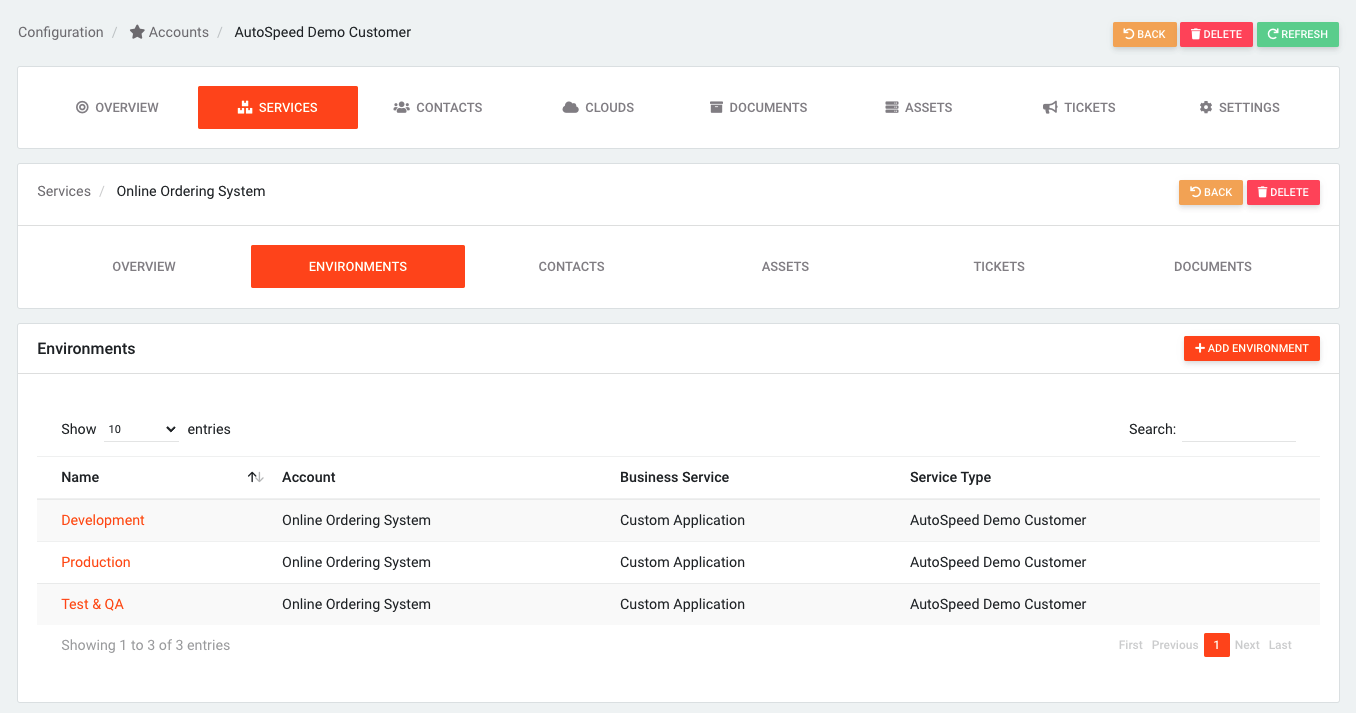Go to the account Documents tab
Image resolution: width=1356 pixels, height=713 pixels.
[758, 107]
